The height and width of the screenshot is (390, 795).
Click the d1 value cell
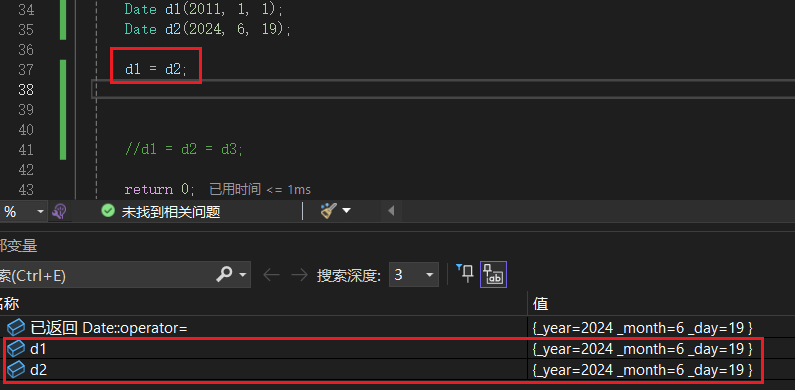click(x=642, y=349)
